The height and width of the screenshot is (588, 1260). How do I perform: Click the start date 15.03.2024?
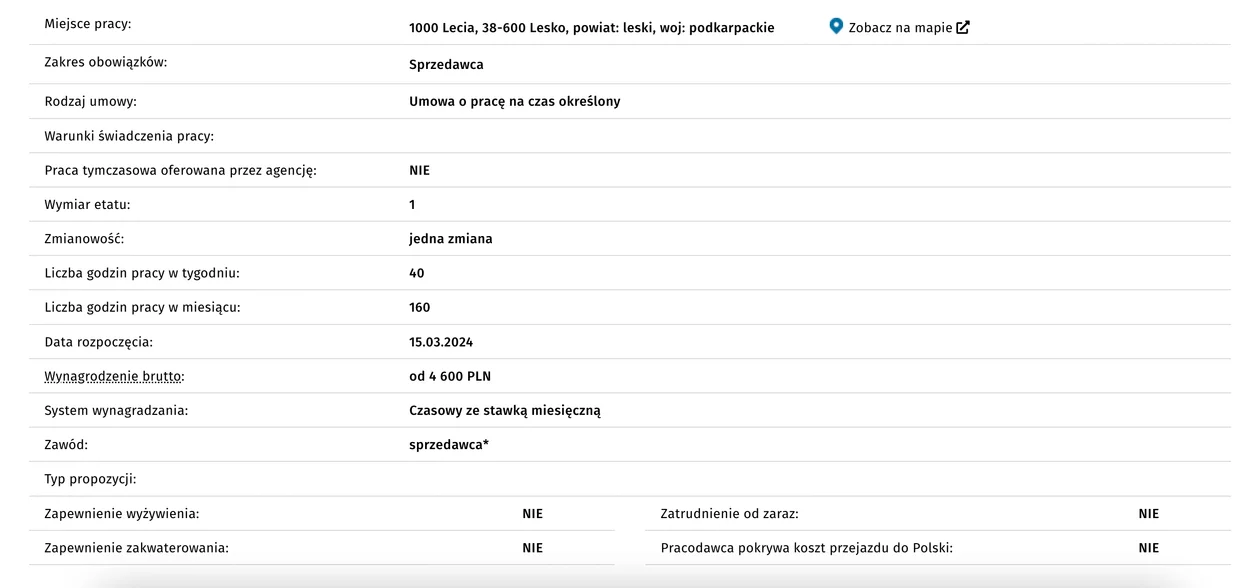(441, 342)
